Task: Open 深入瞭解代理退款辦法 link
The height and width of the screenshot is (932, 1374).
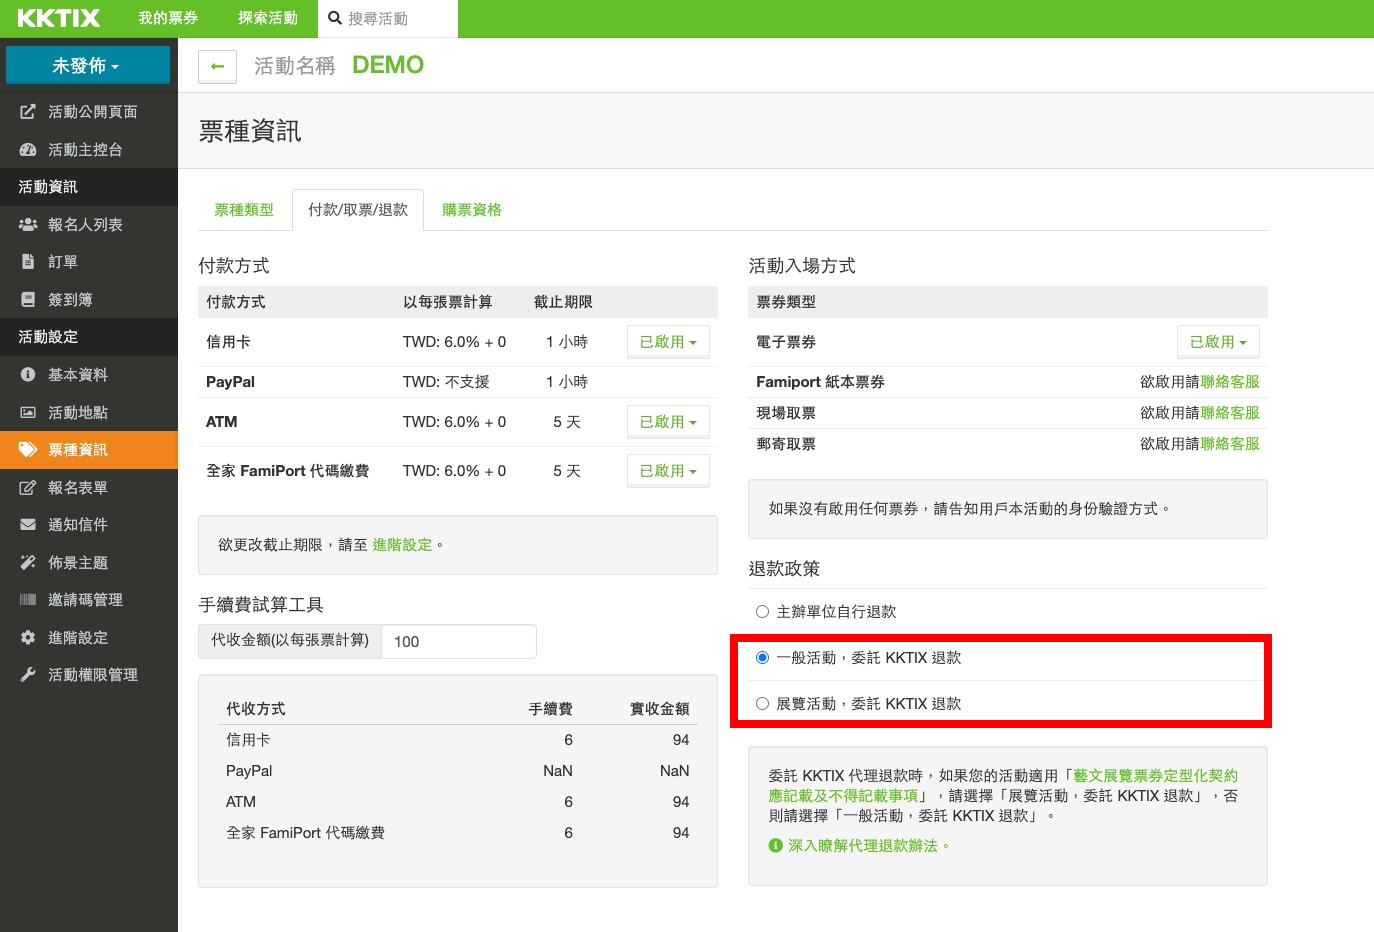Action: [x=868, y=846]
